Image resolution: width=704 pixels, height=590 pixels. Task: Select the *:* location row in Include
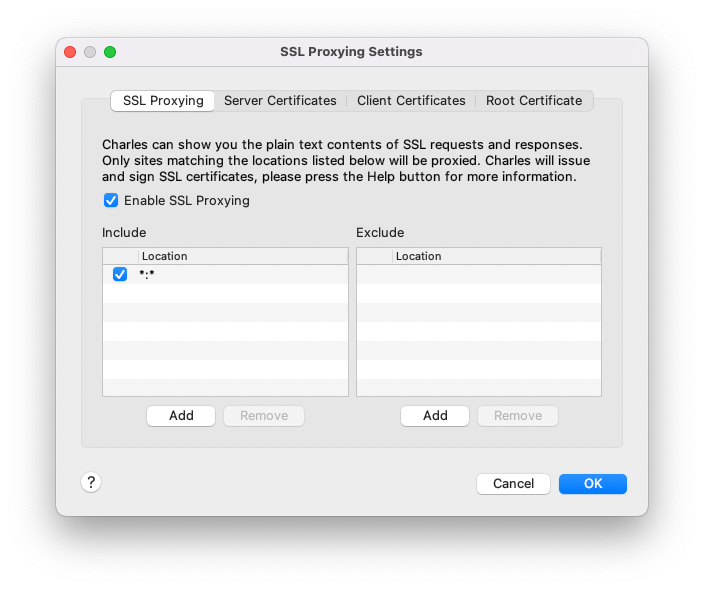click(225, 274)
